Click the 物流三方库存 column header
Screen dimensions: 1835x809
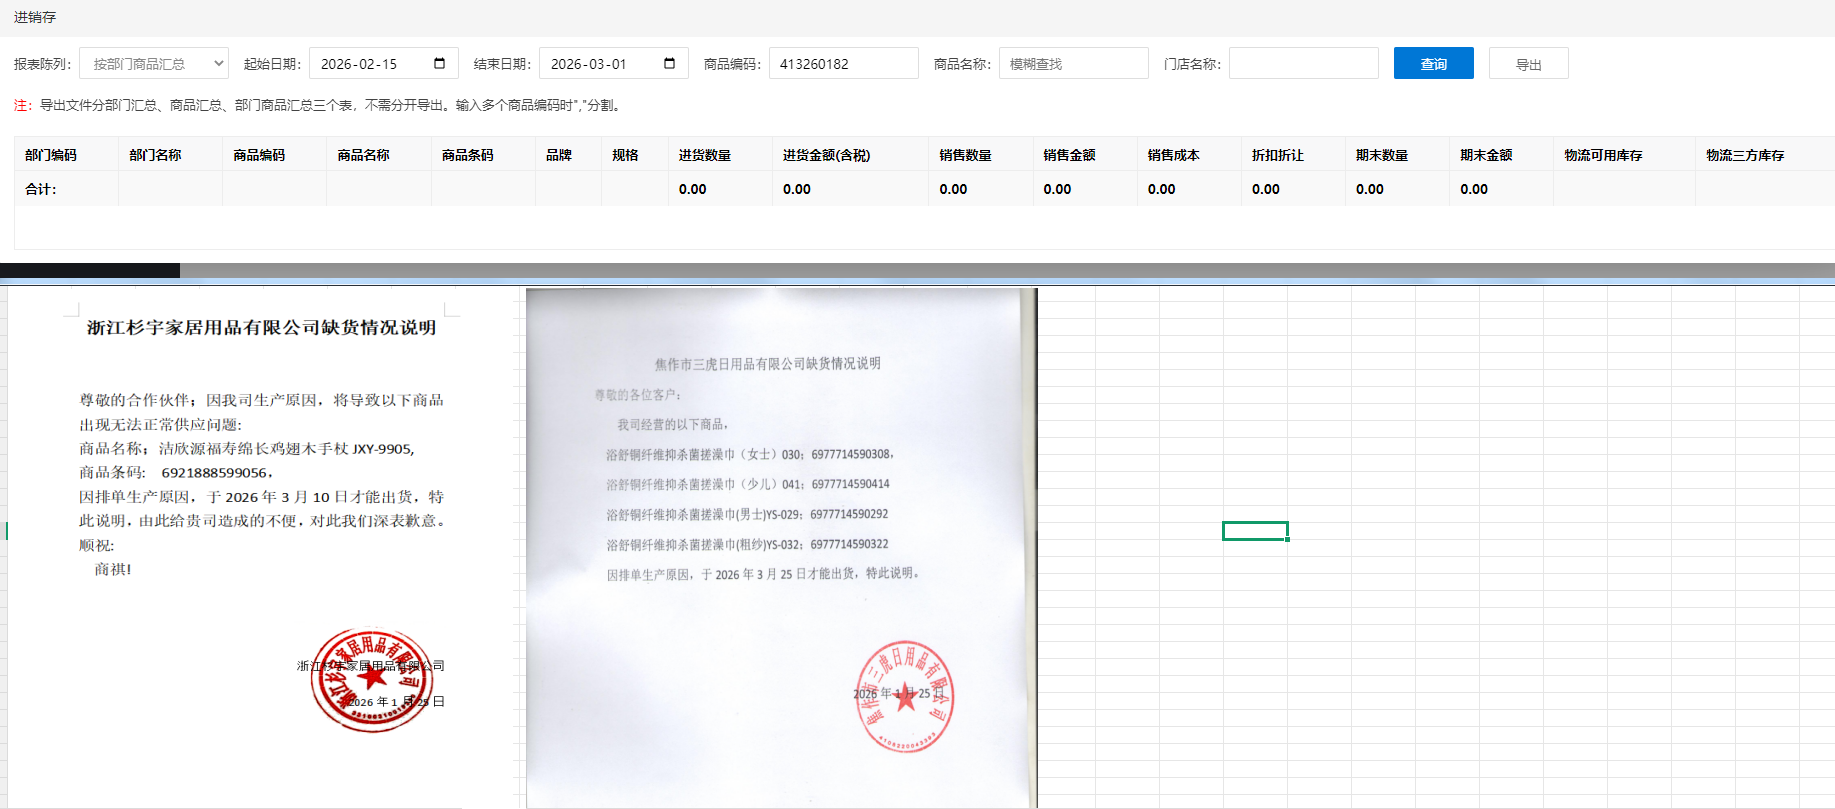click(x=1745, y=155)
